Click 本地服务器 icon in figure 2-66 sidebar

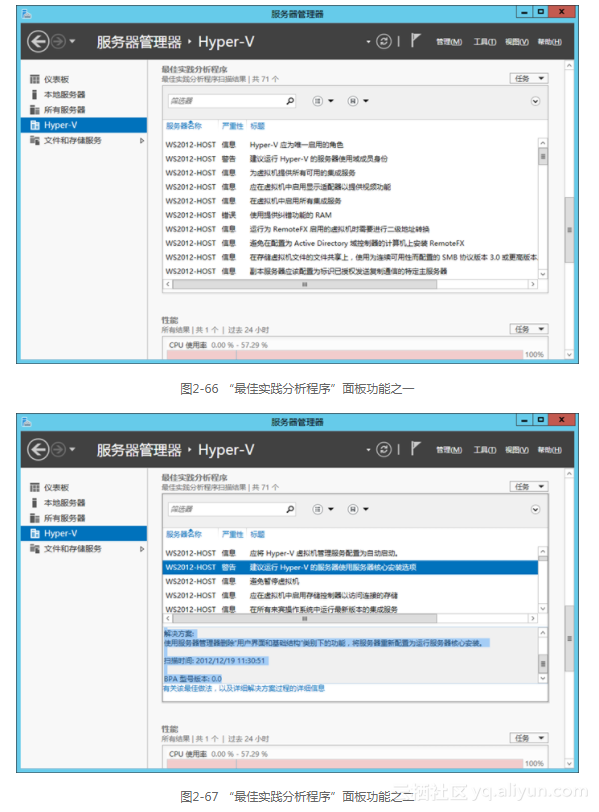[35, 94]
